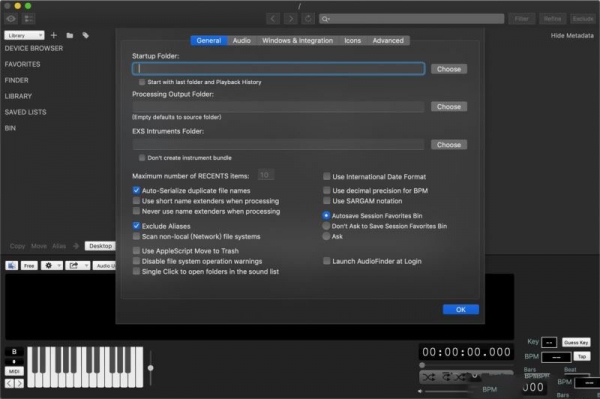600x399 pixels.
Task: Switch to the General tab
Action: coord(209,41)
